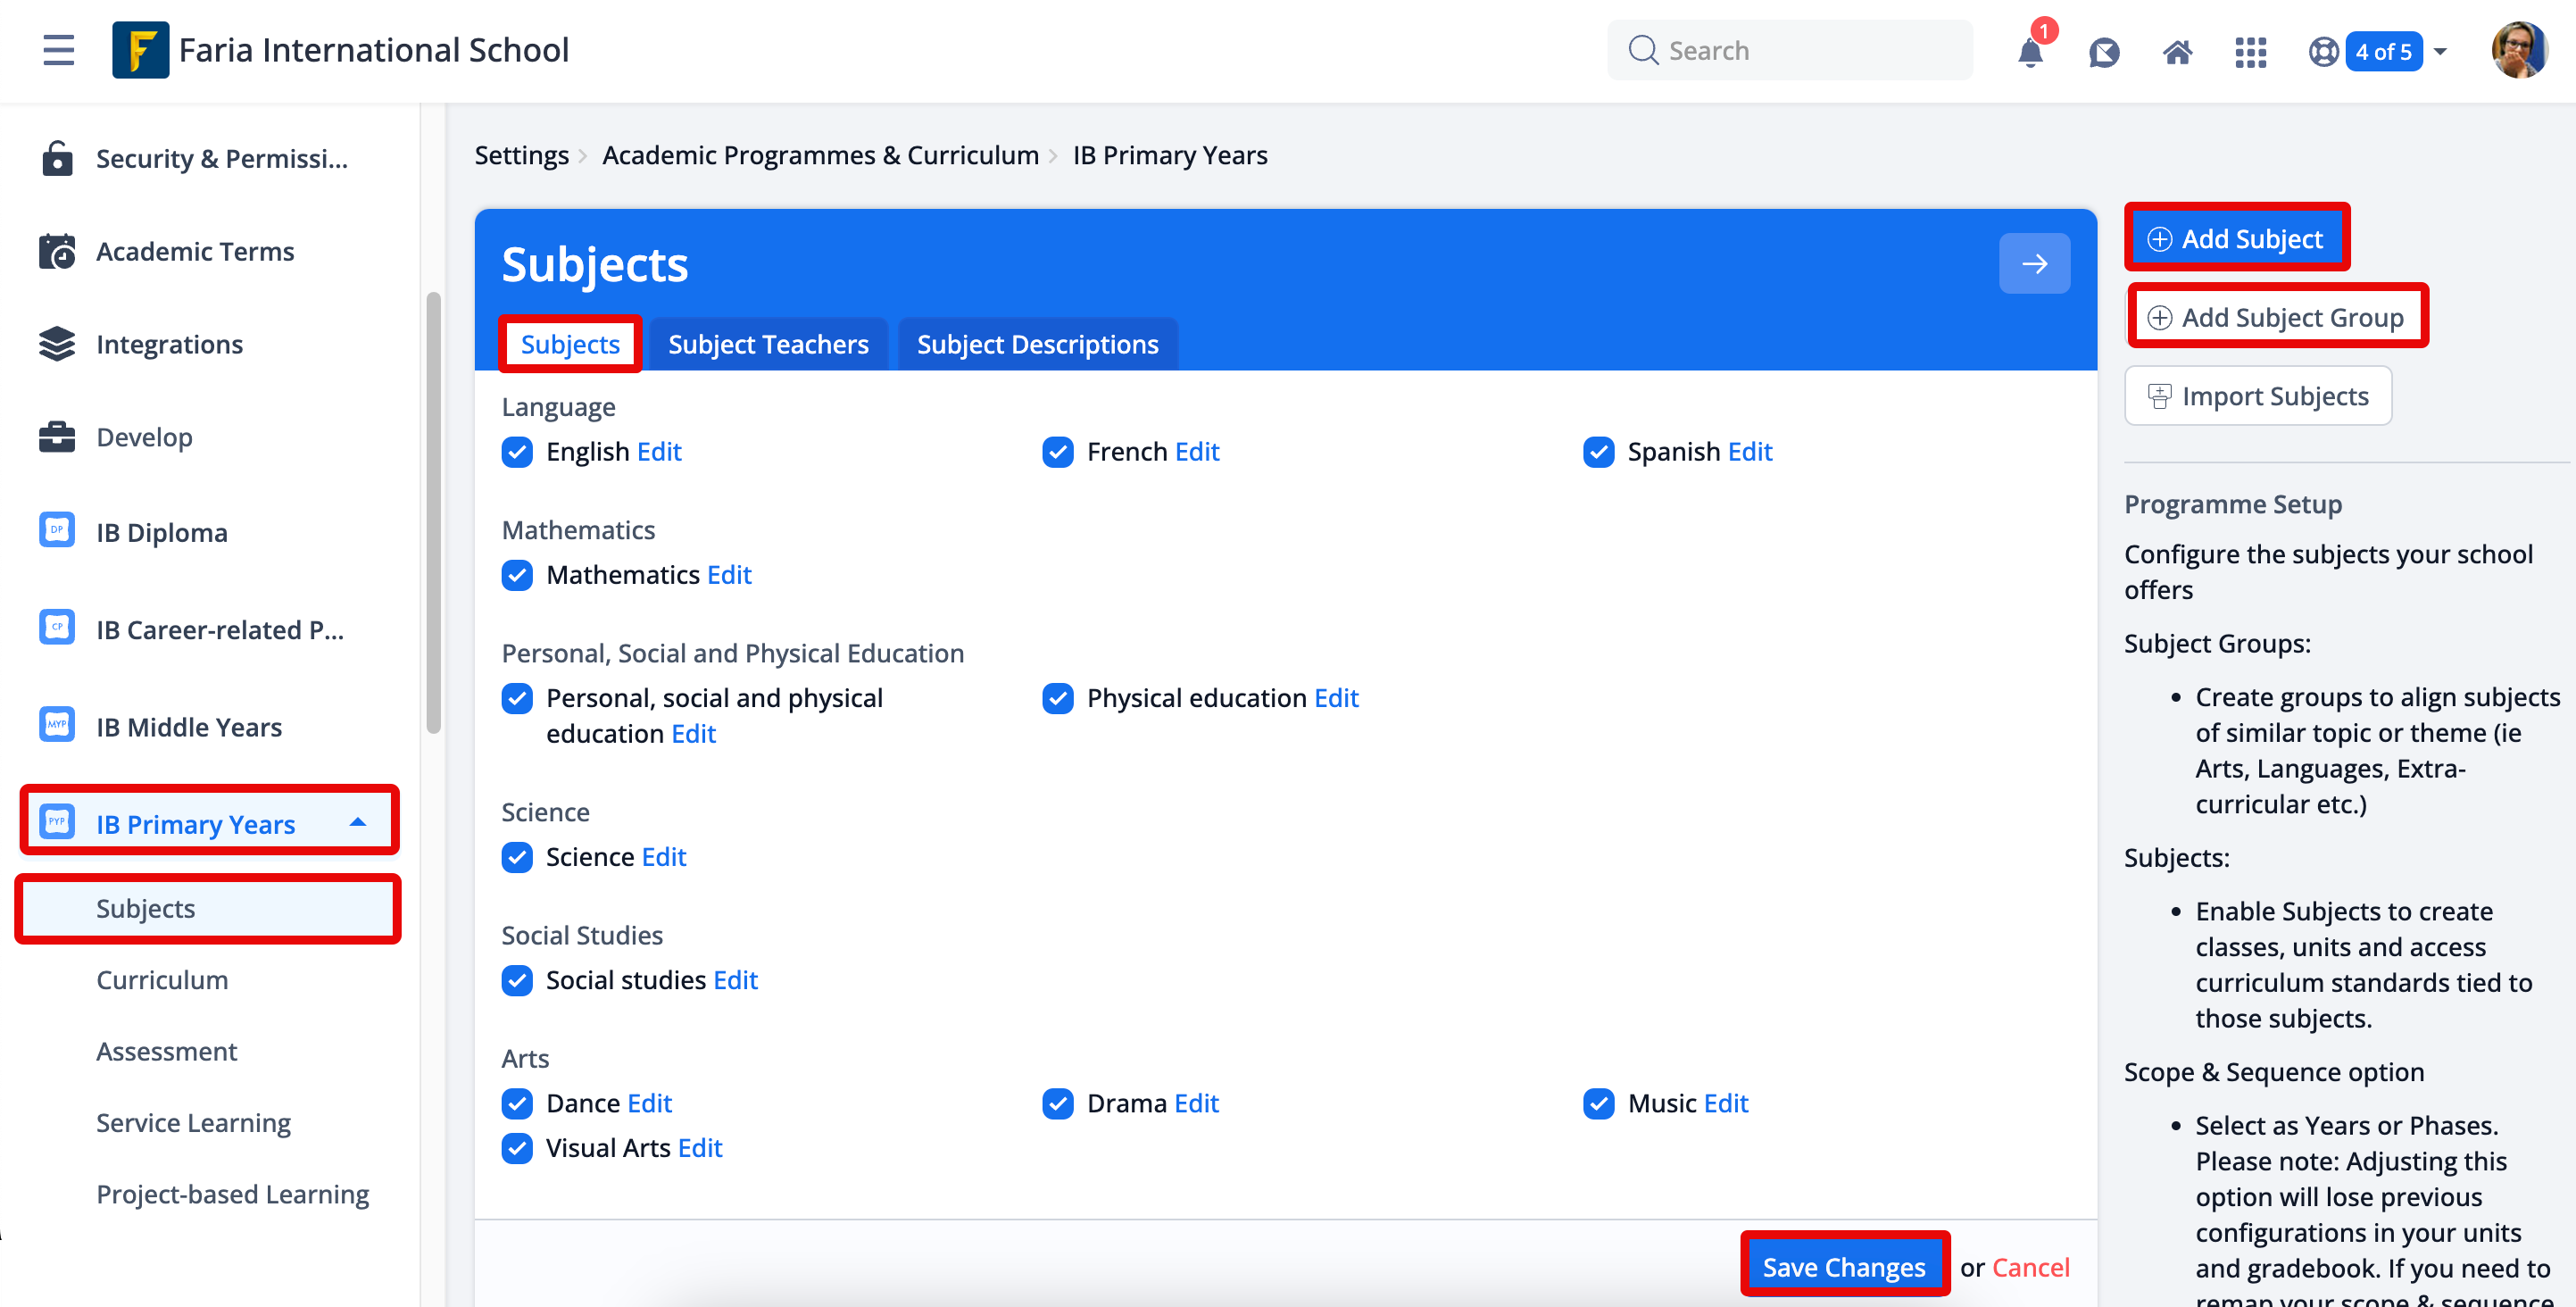The width and height of the screenshot is (2576, 1307).
Task: Toggle the Physical education checkbox
Action: (1057, 698)
